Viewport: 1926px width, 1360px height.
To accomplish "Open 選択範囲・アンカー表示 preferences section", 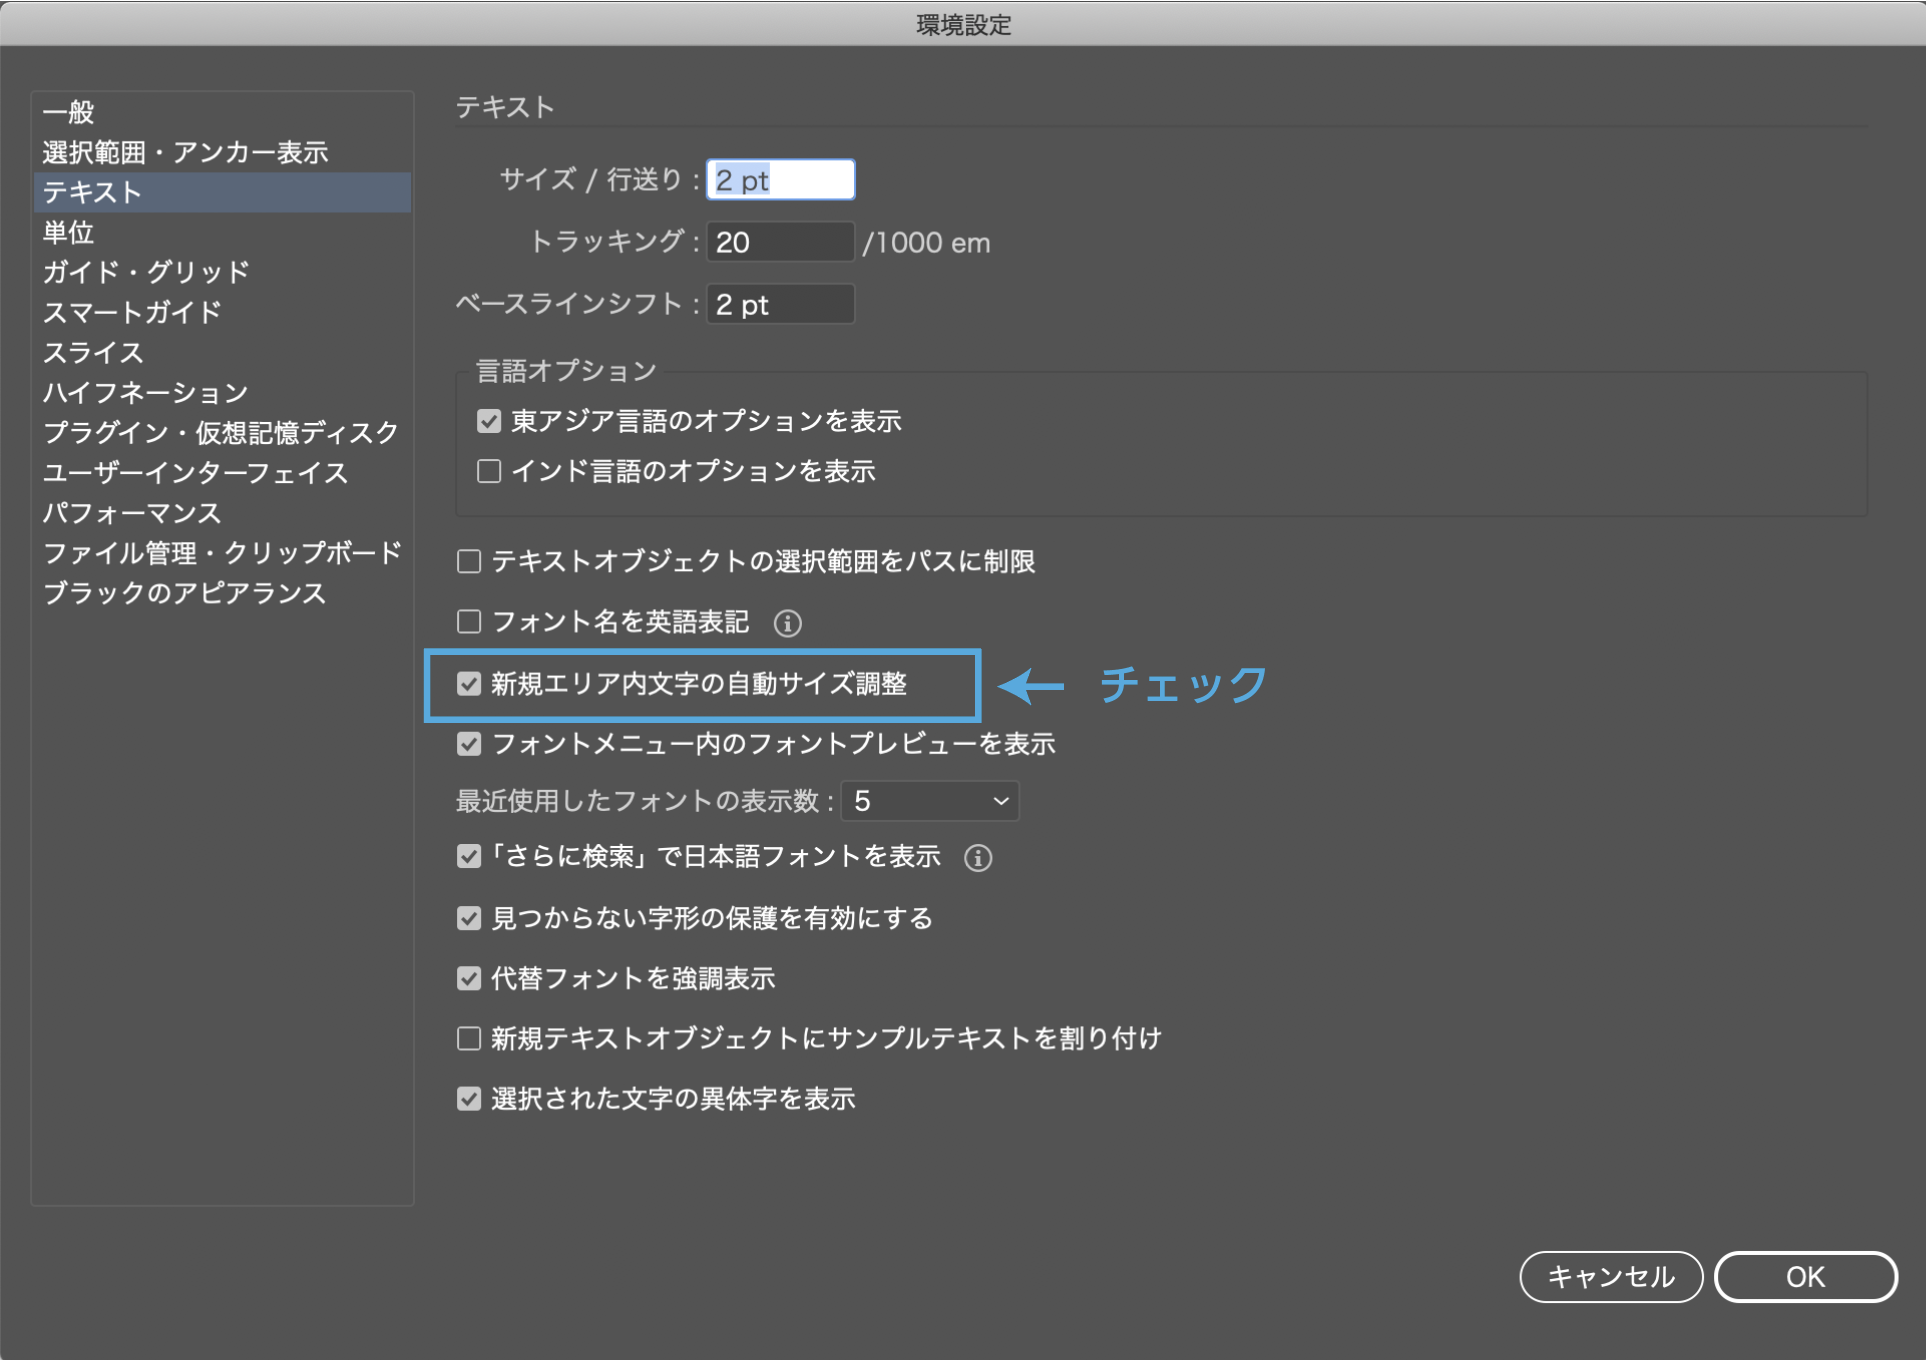I will point(222,152).
